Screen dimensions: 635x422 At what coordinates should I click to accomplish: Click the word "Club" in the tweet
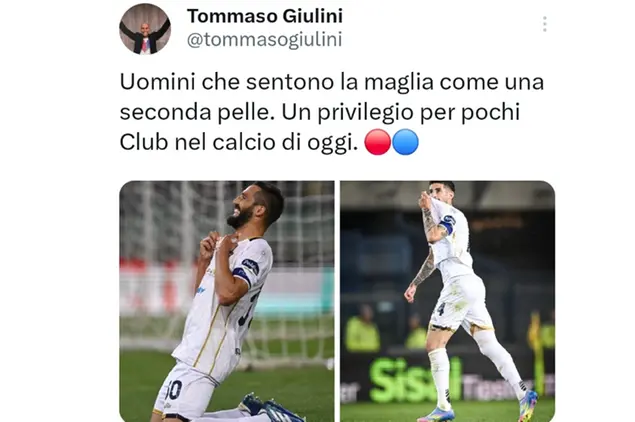(144, 142)
